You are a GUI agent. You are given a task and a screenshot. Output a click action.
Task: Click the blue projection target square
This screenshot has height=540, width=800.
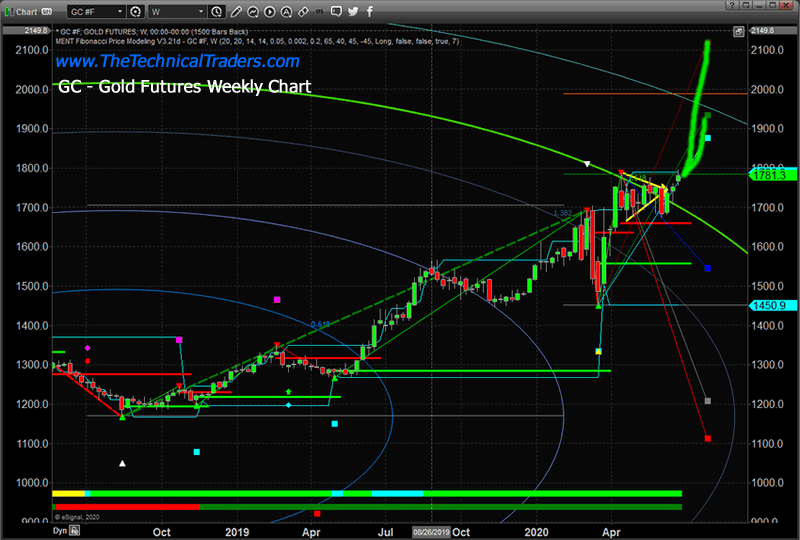[707, 268]
